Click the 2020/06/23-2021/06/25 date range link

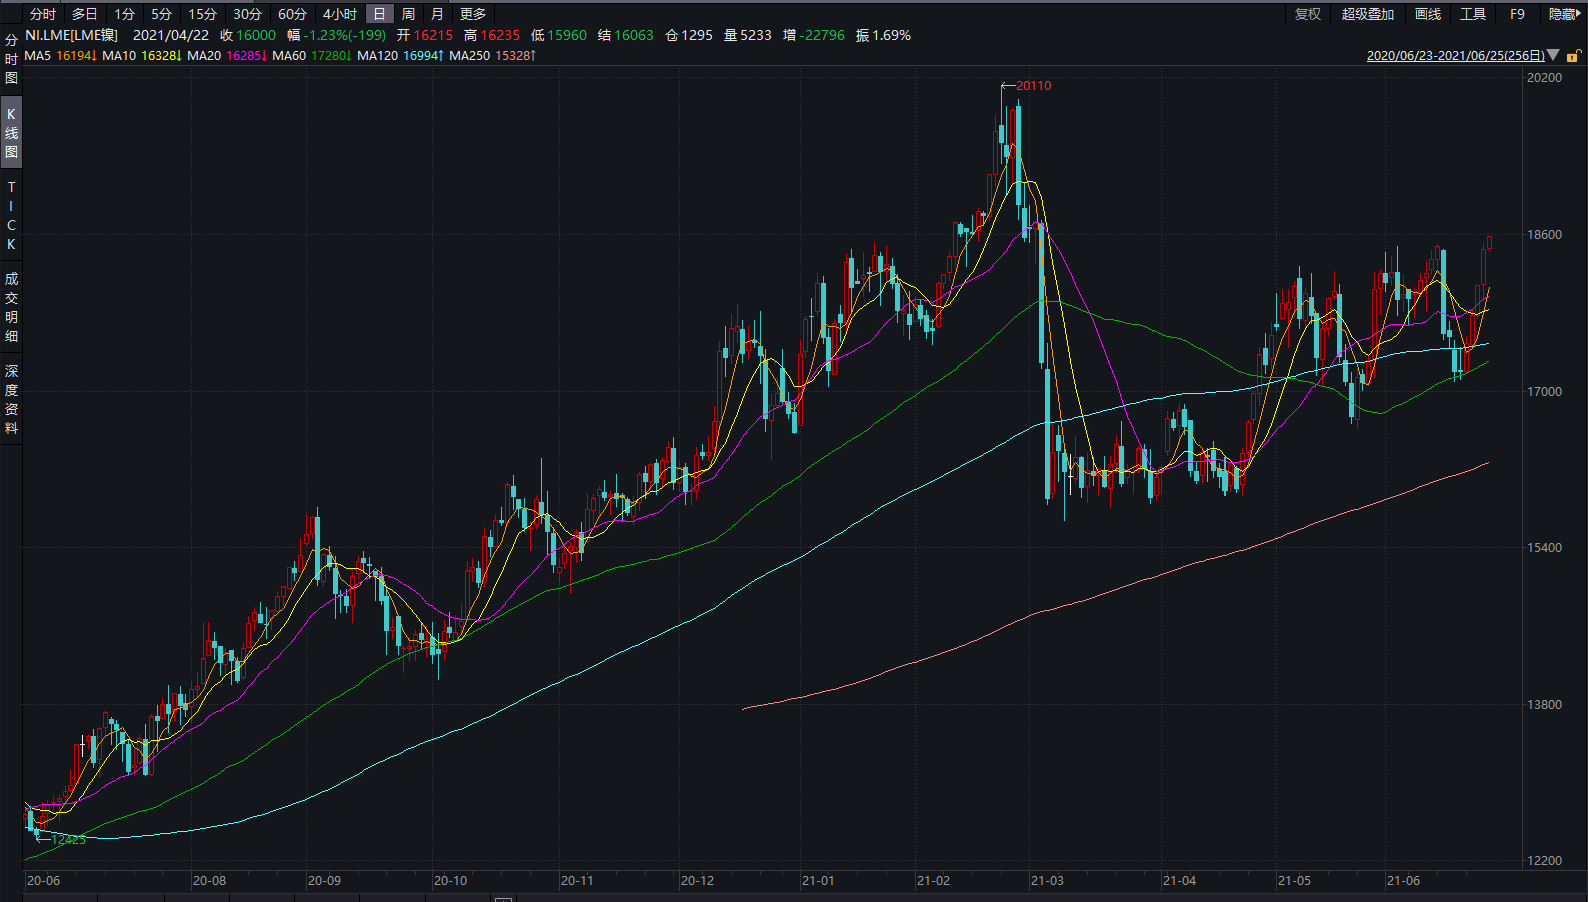click(x=1455, y=56)
